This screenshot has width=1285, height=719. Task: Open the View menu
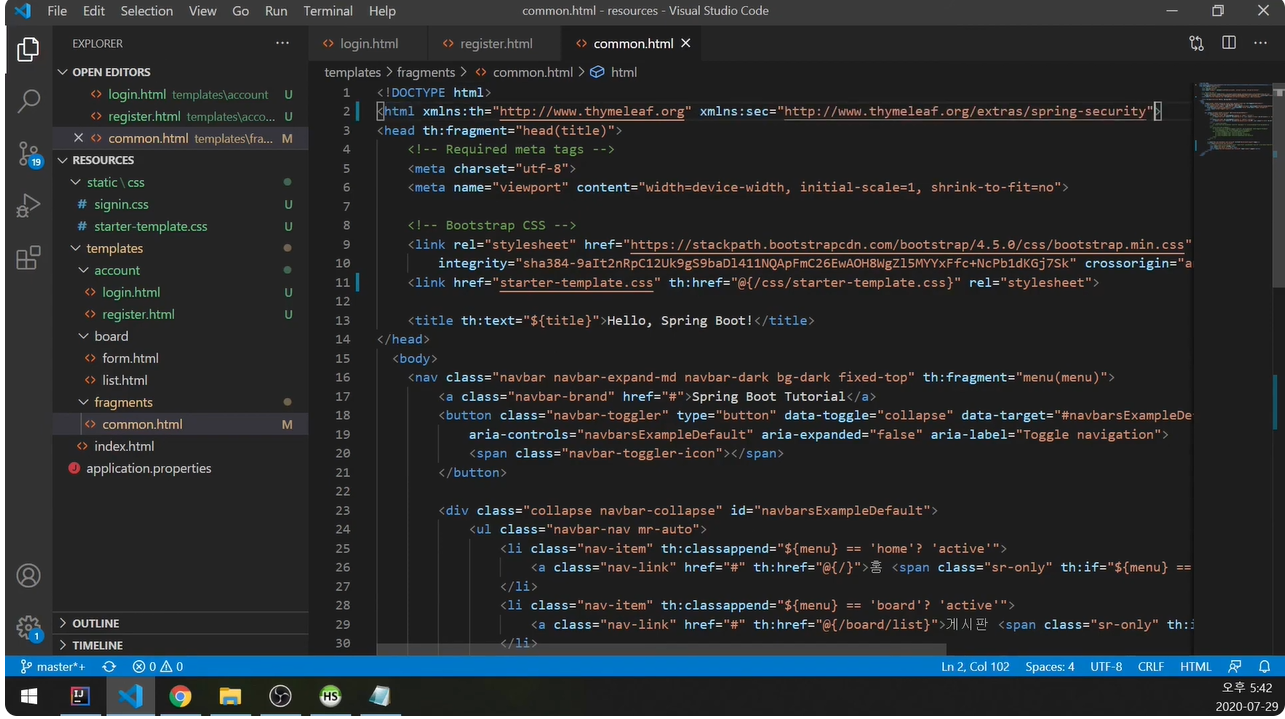click(x=203, y=11)
